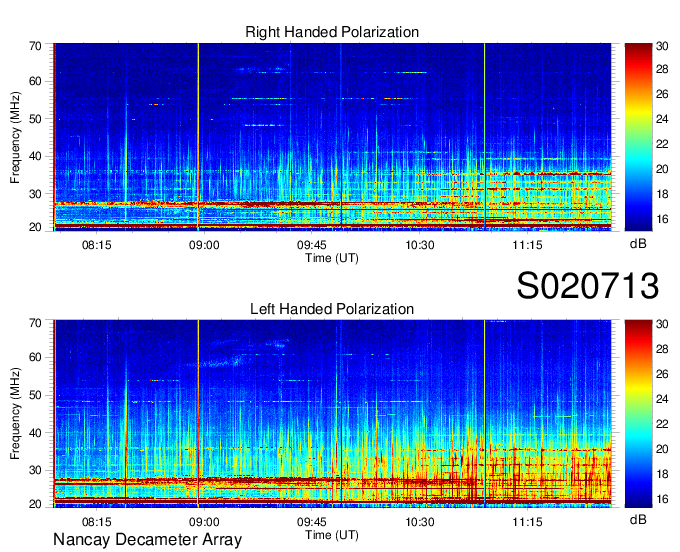Click the lower plot's "Frequency (MHz)" axis label
Image resolution: width=680 pixels, height=552 pixels.
[x=15, y=414]
